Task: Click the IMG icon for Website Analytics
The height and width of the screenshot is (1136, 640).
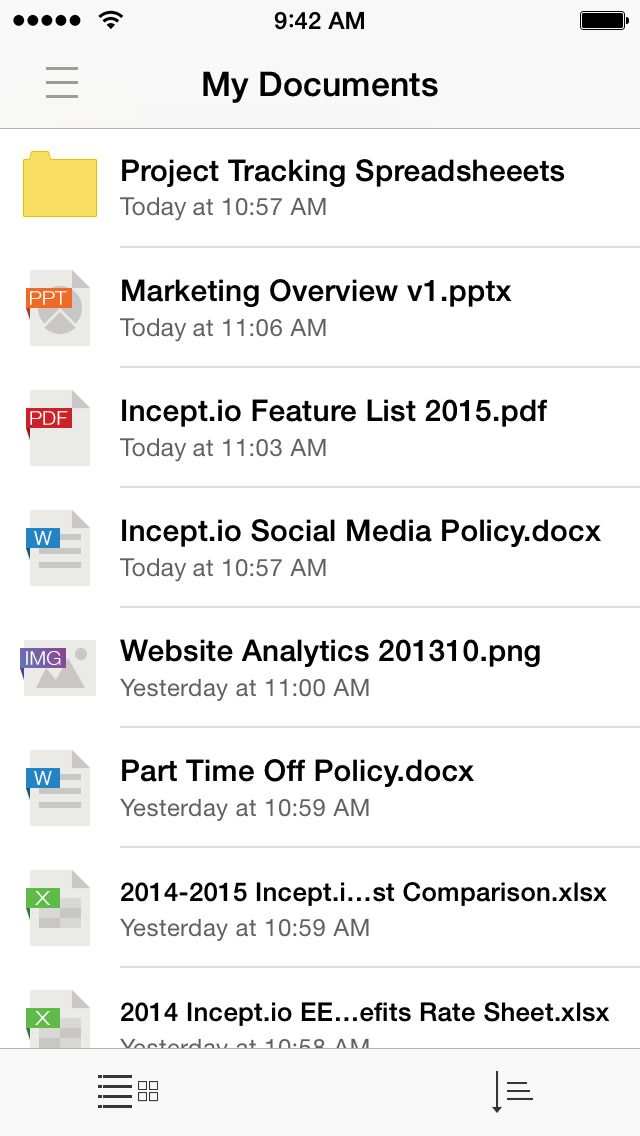Action: click(57, 667)
